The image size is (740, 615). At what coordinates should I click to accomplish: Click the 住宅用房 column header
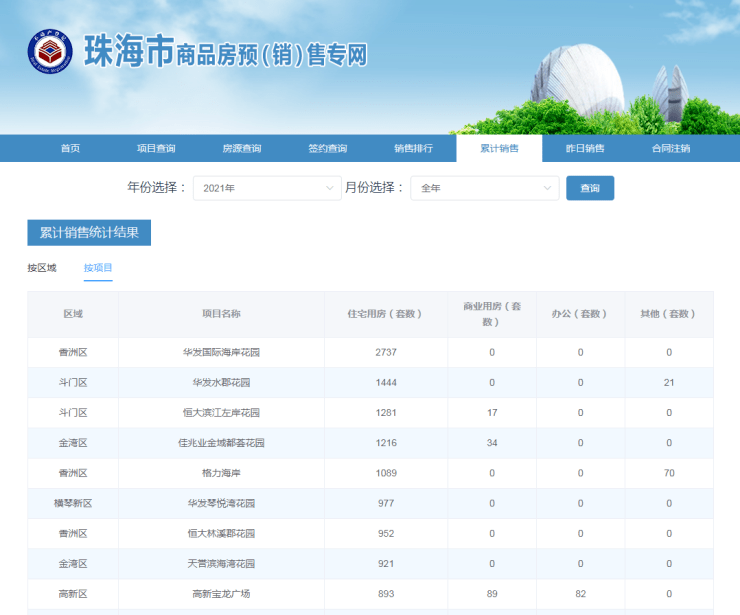(387, 314)
